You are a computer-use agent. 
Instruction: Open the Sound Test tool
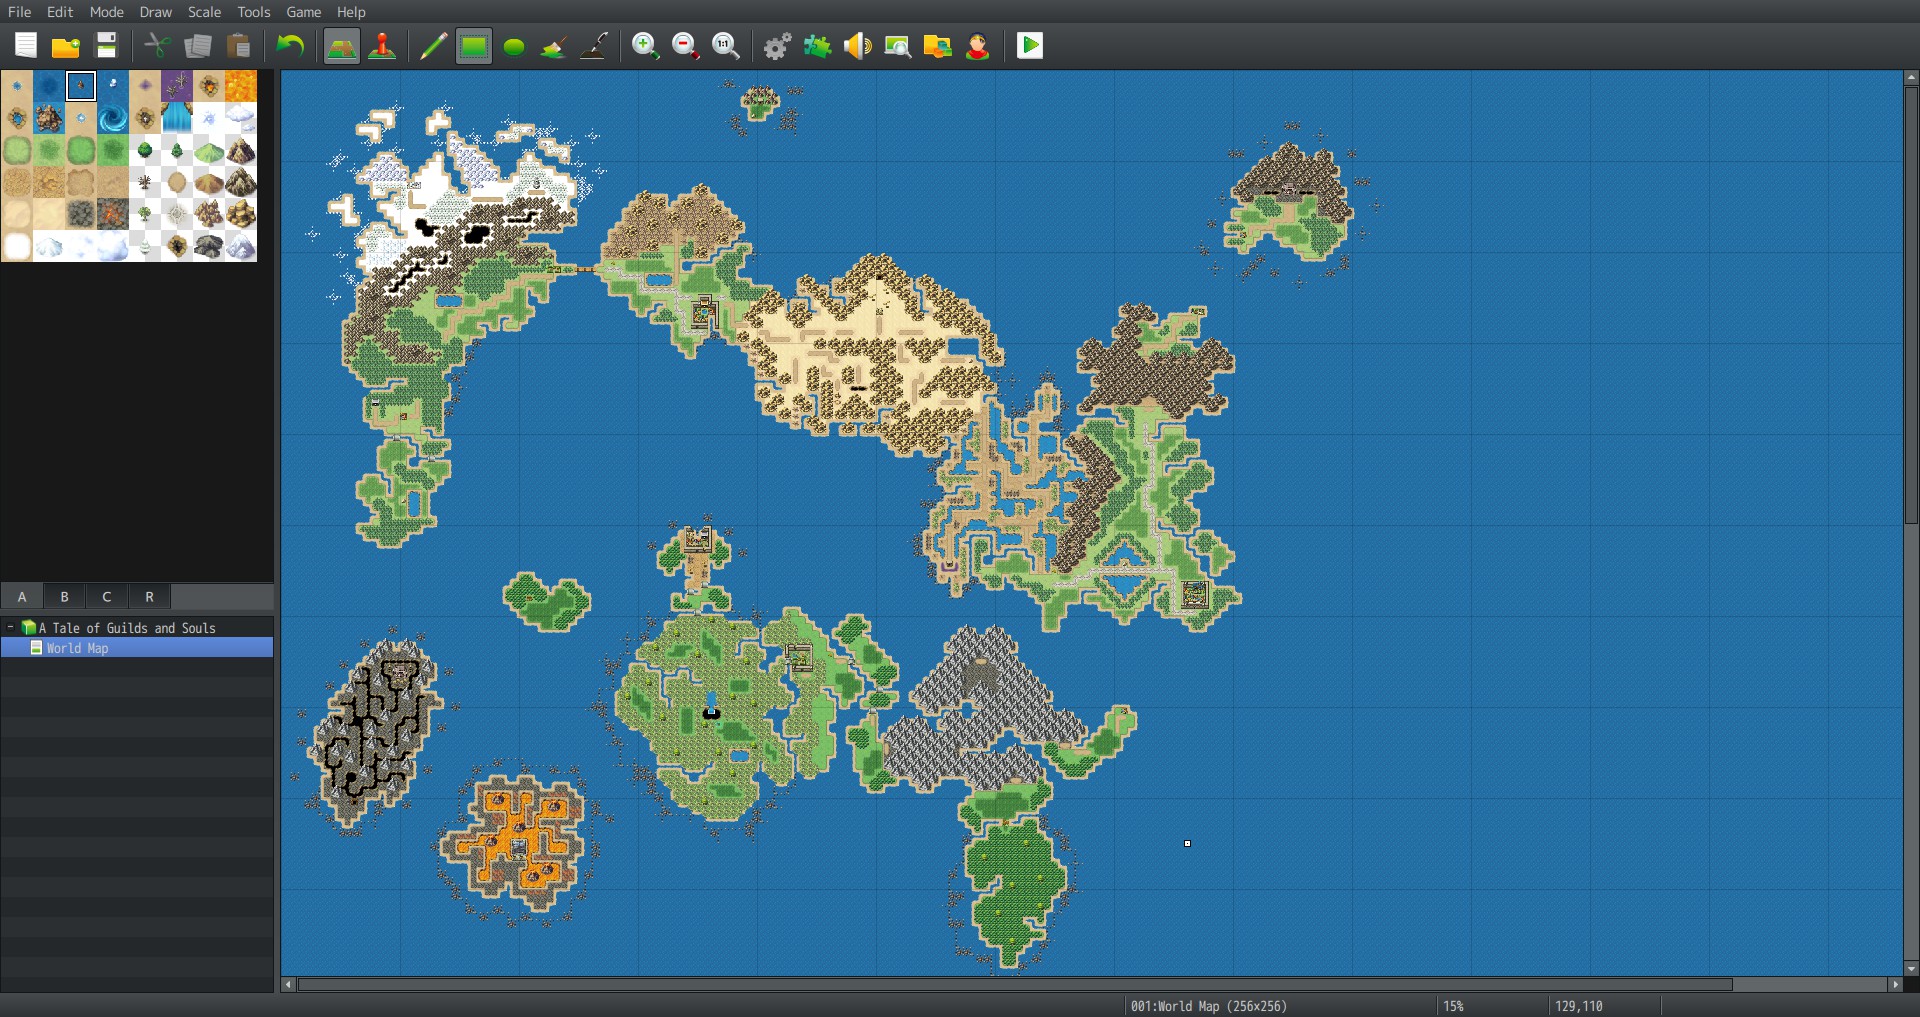tap(857, 46)
